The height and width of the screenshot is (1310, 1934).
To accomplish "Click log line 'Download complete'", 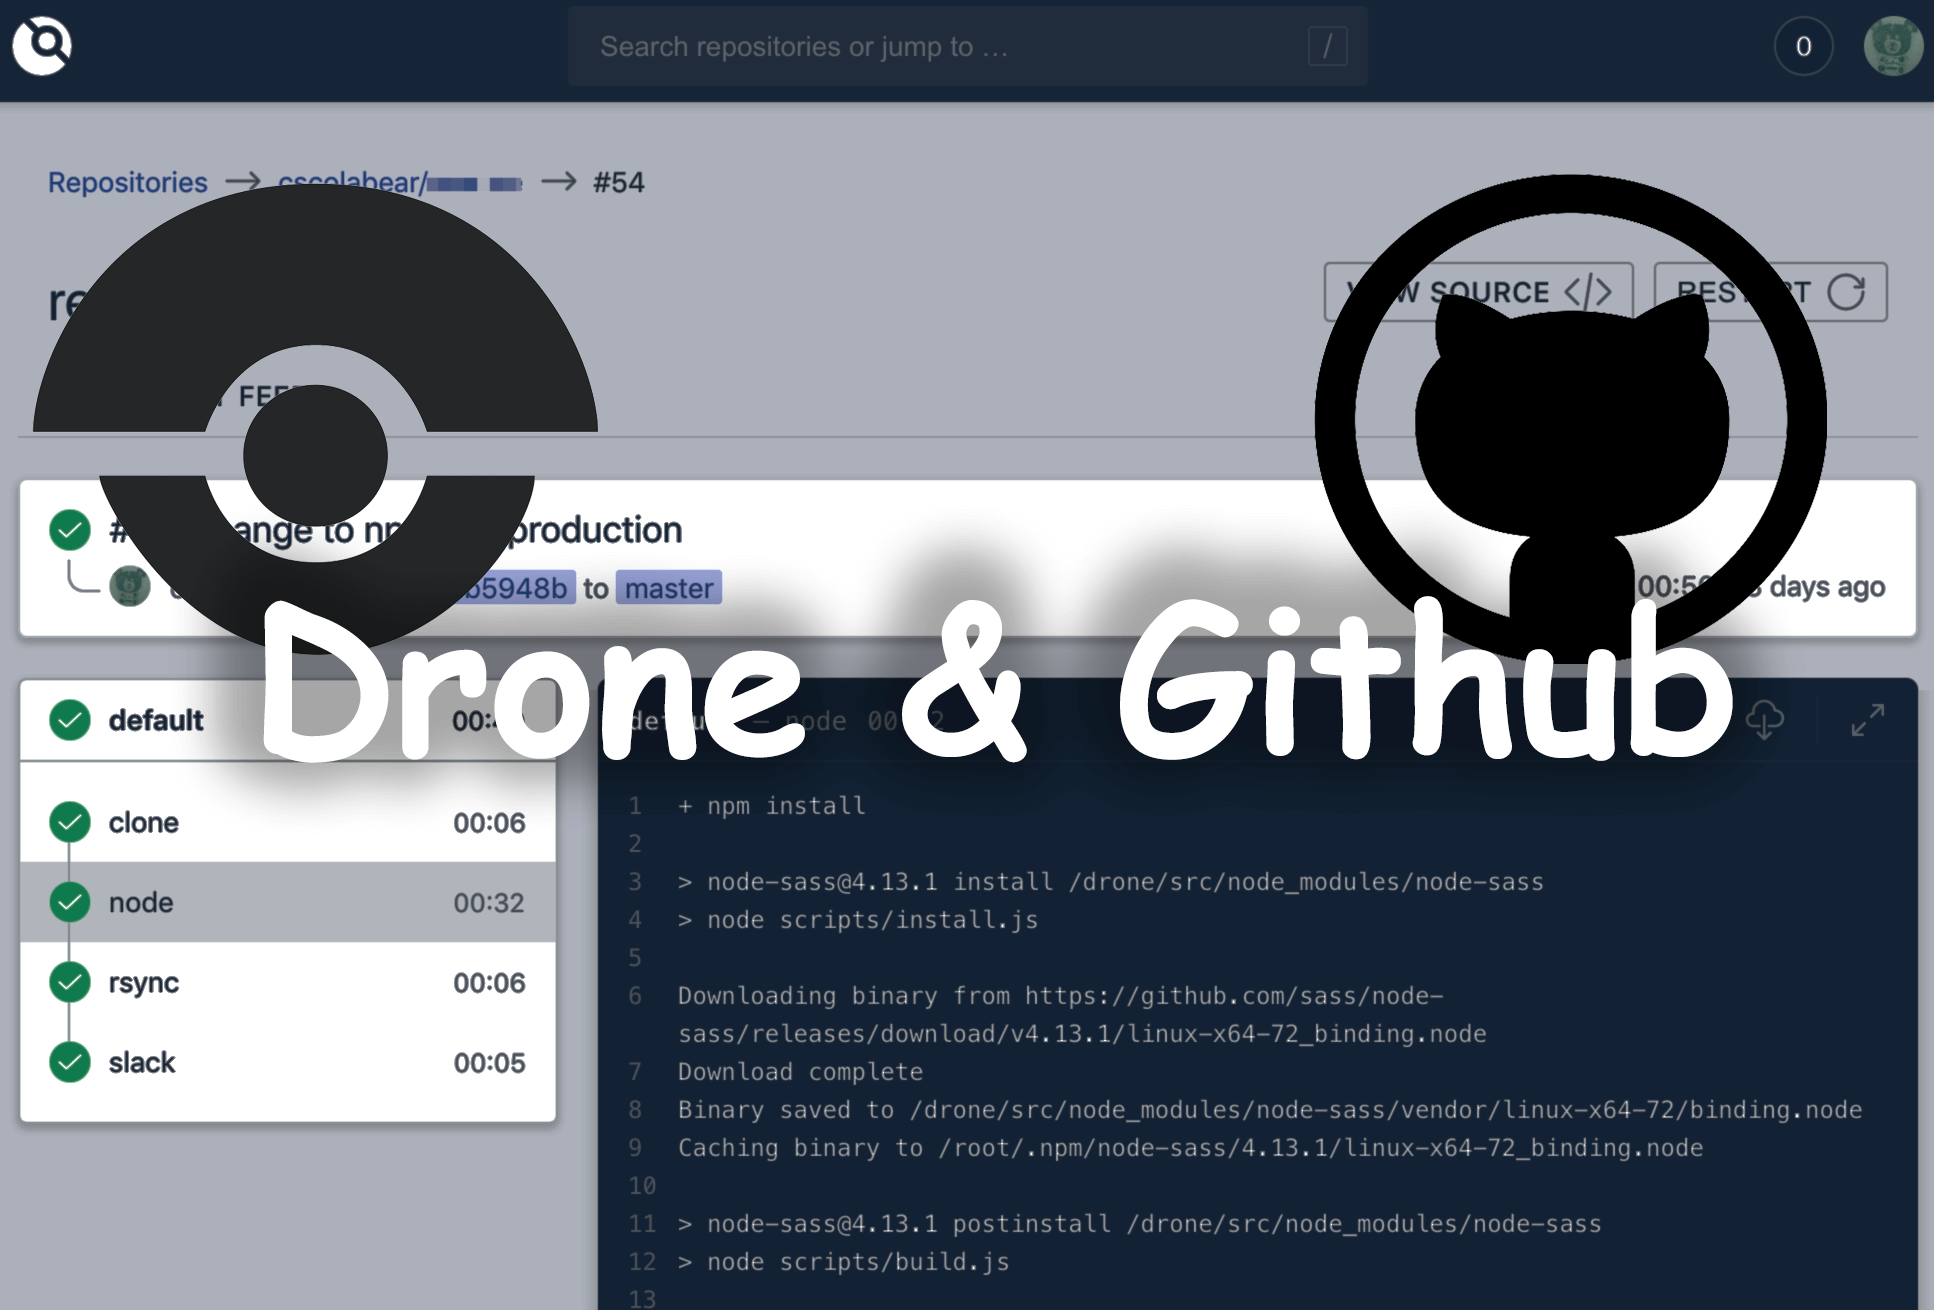I will (800, 1072).
